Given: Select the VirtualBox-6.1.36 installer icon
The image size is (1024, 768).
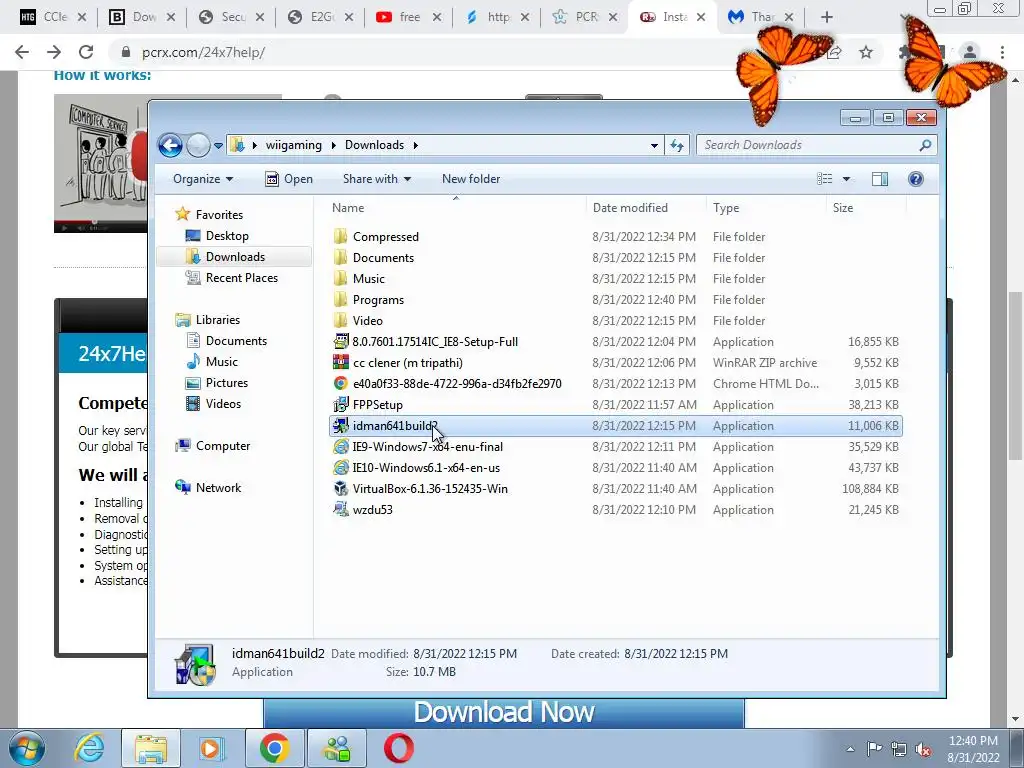Looking at the screenshot, I should click(340, 488).
